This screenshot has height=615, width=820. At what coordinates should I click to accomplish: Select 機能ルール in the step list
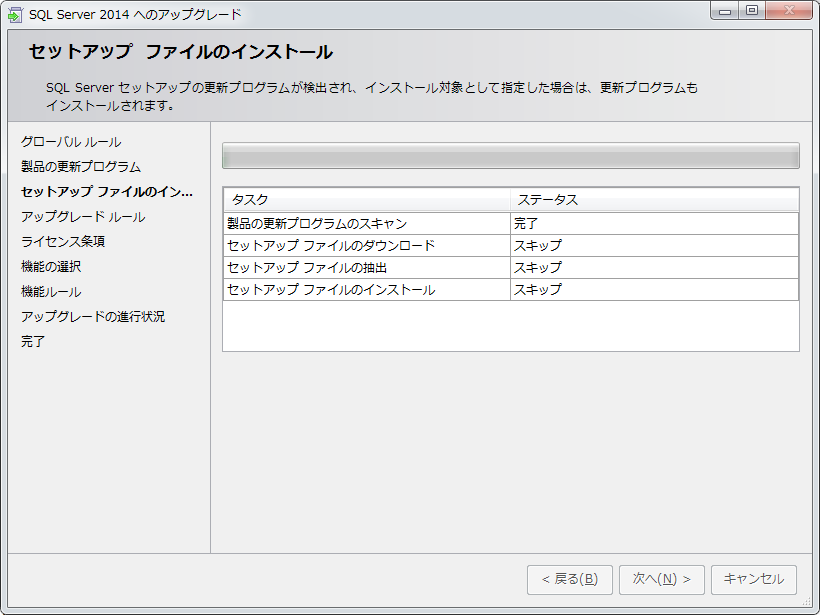coord(51,292)
